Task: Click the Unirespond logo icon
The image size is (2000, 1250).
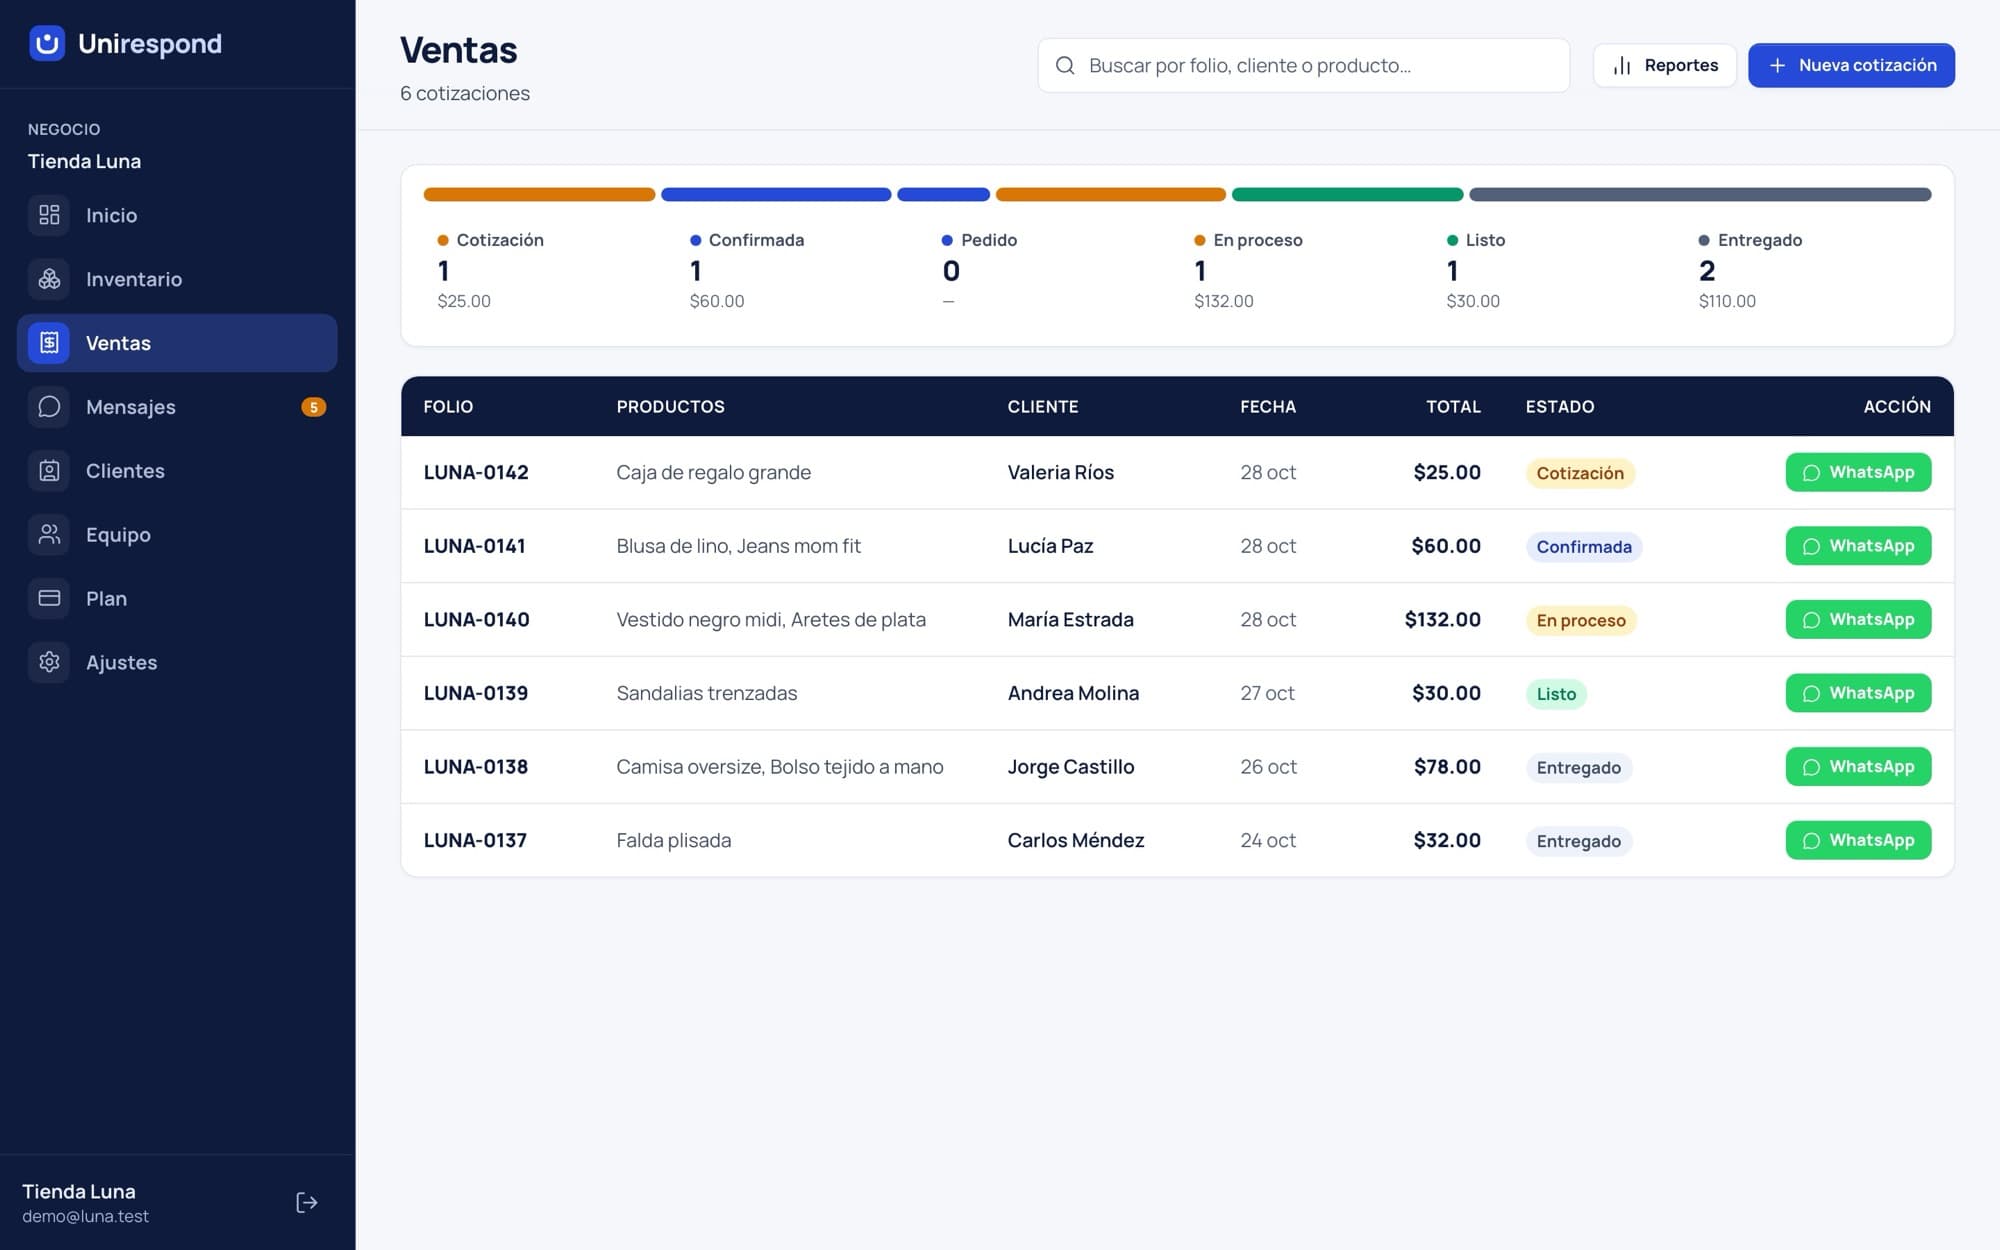Action: pyautogui.click(x=47, y=43)
